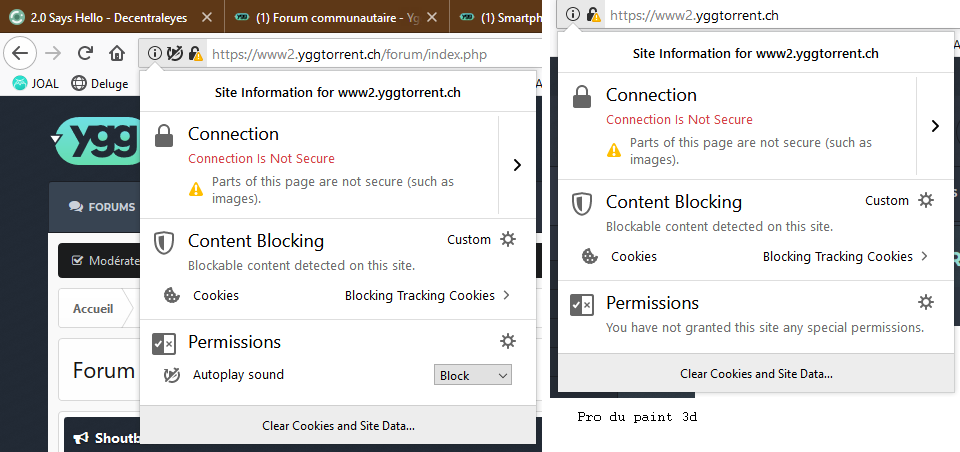Open the Deluge bookmark

point(100,83)
